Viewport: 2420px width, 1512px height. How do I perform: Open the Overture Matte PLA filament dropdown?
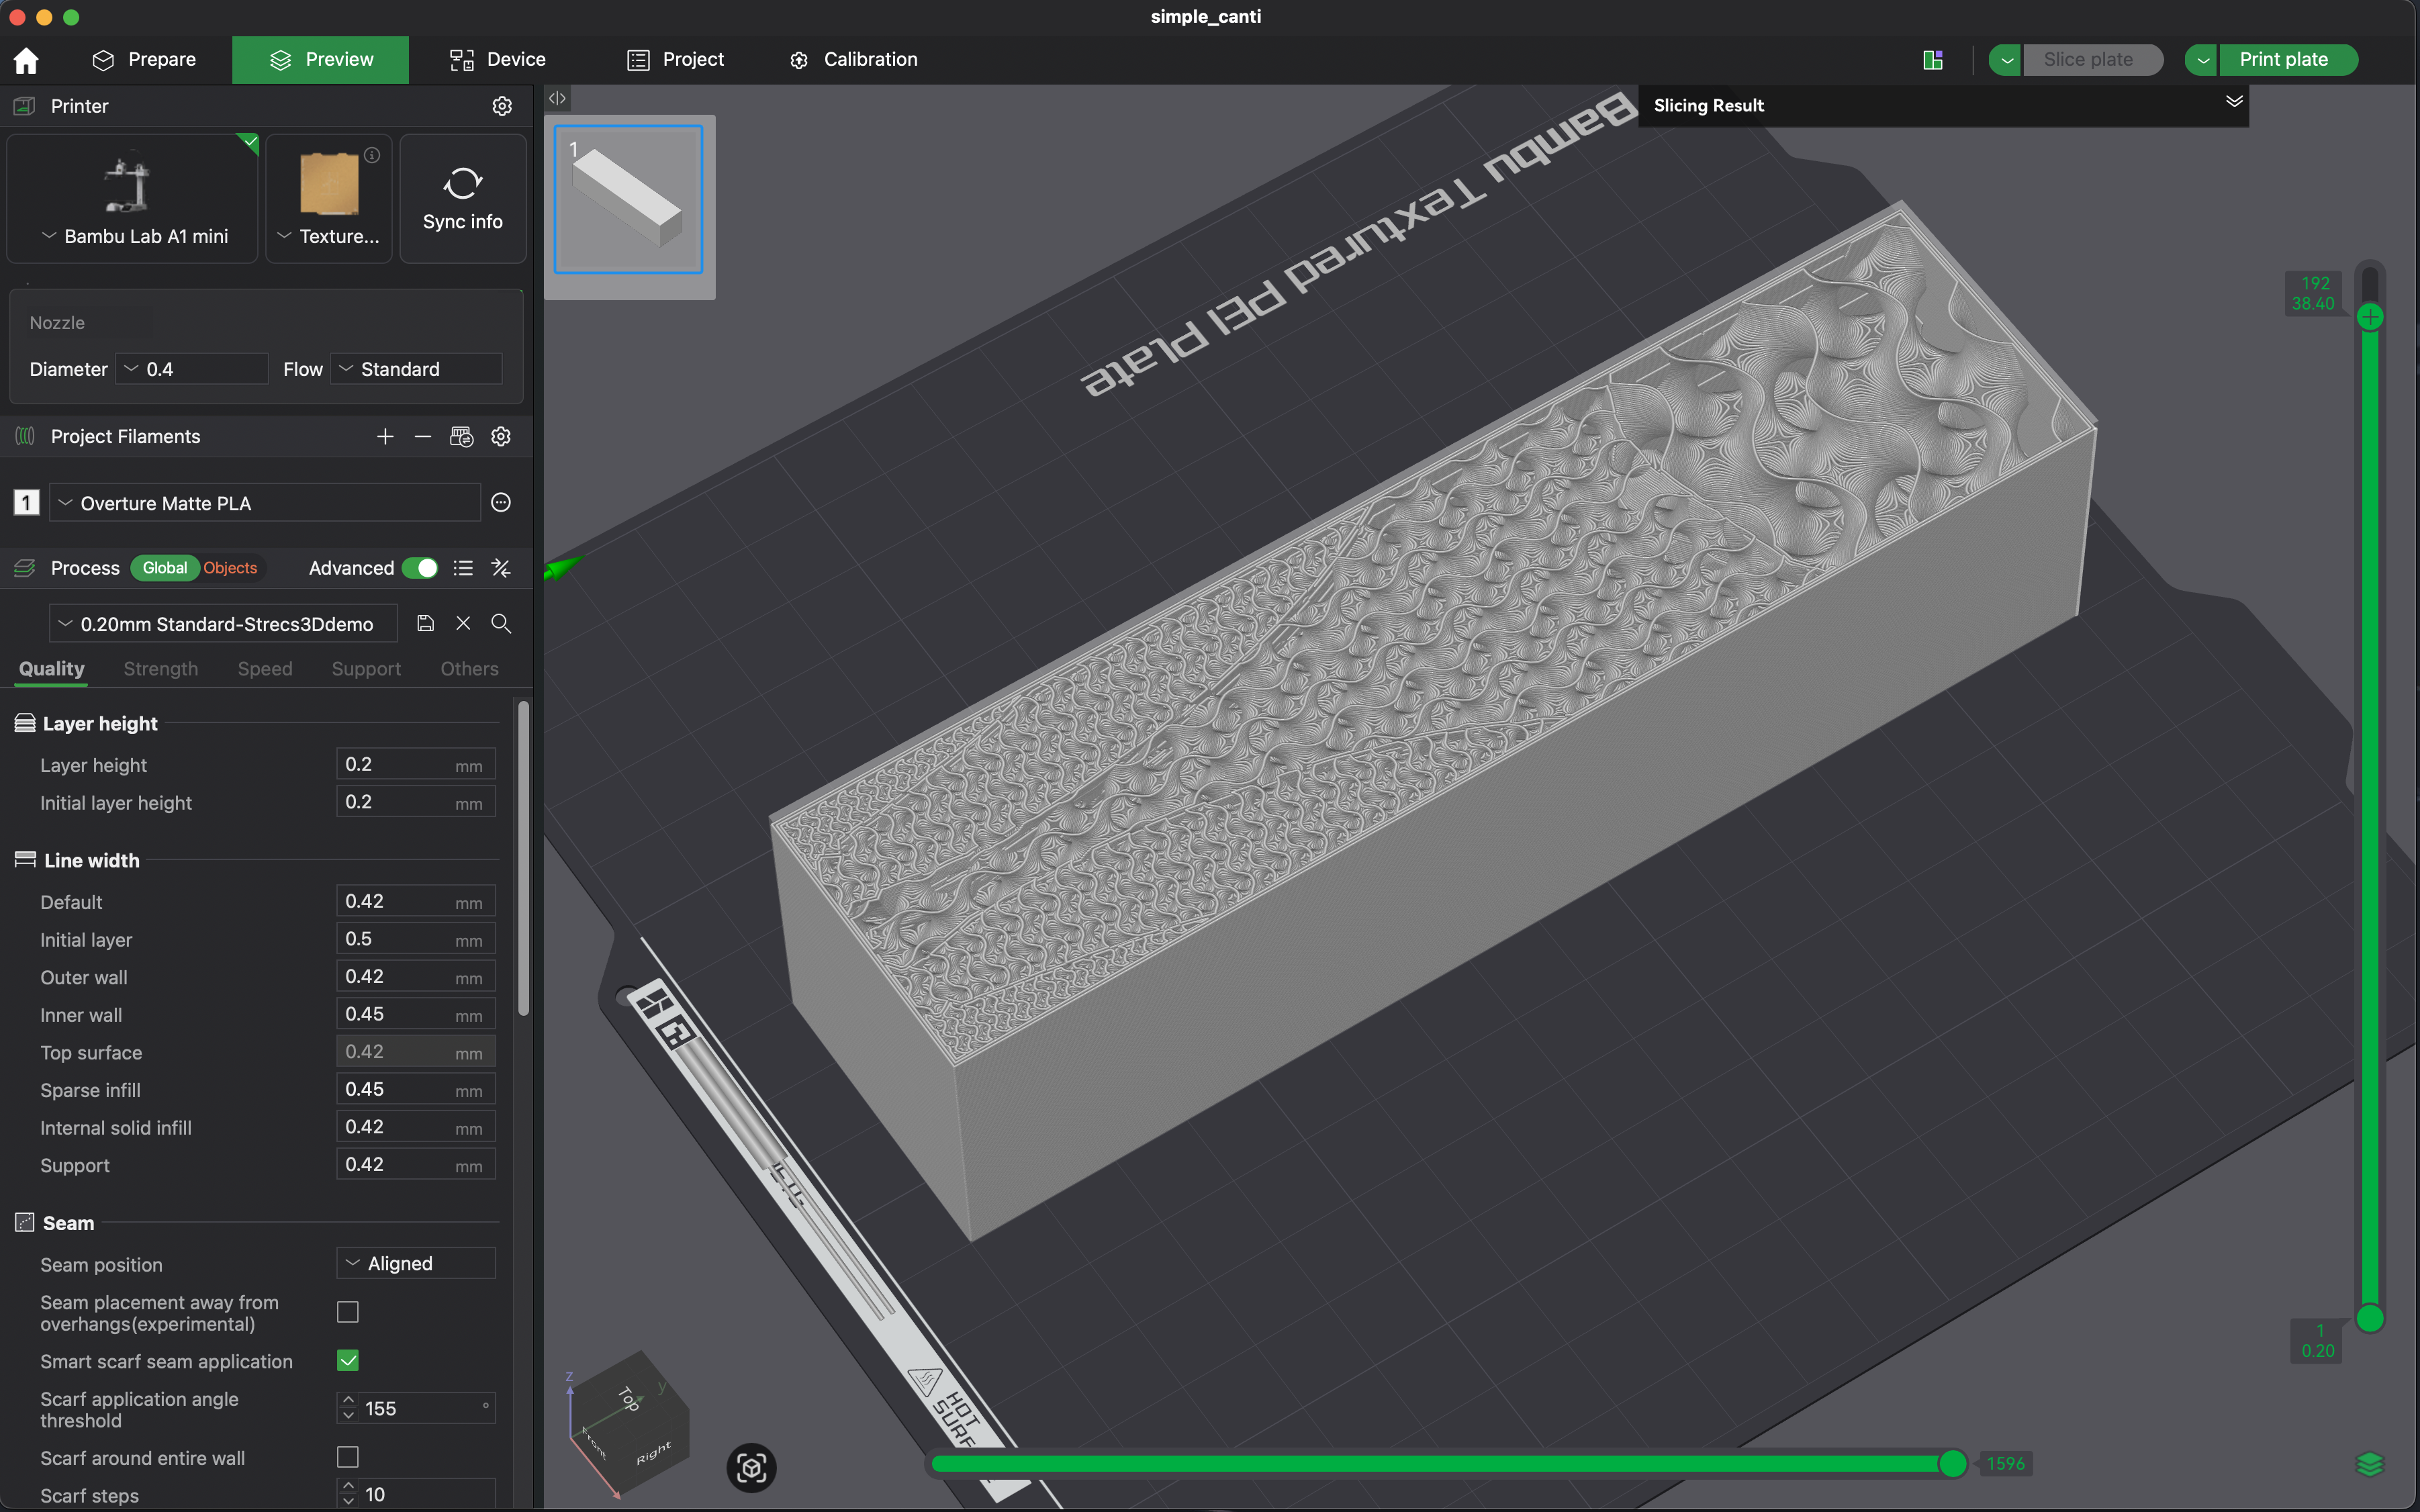(264, 503)
